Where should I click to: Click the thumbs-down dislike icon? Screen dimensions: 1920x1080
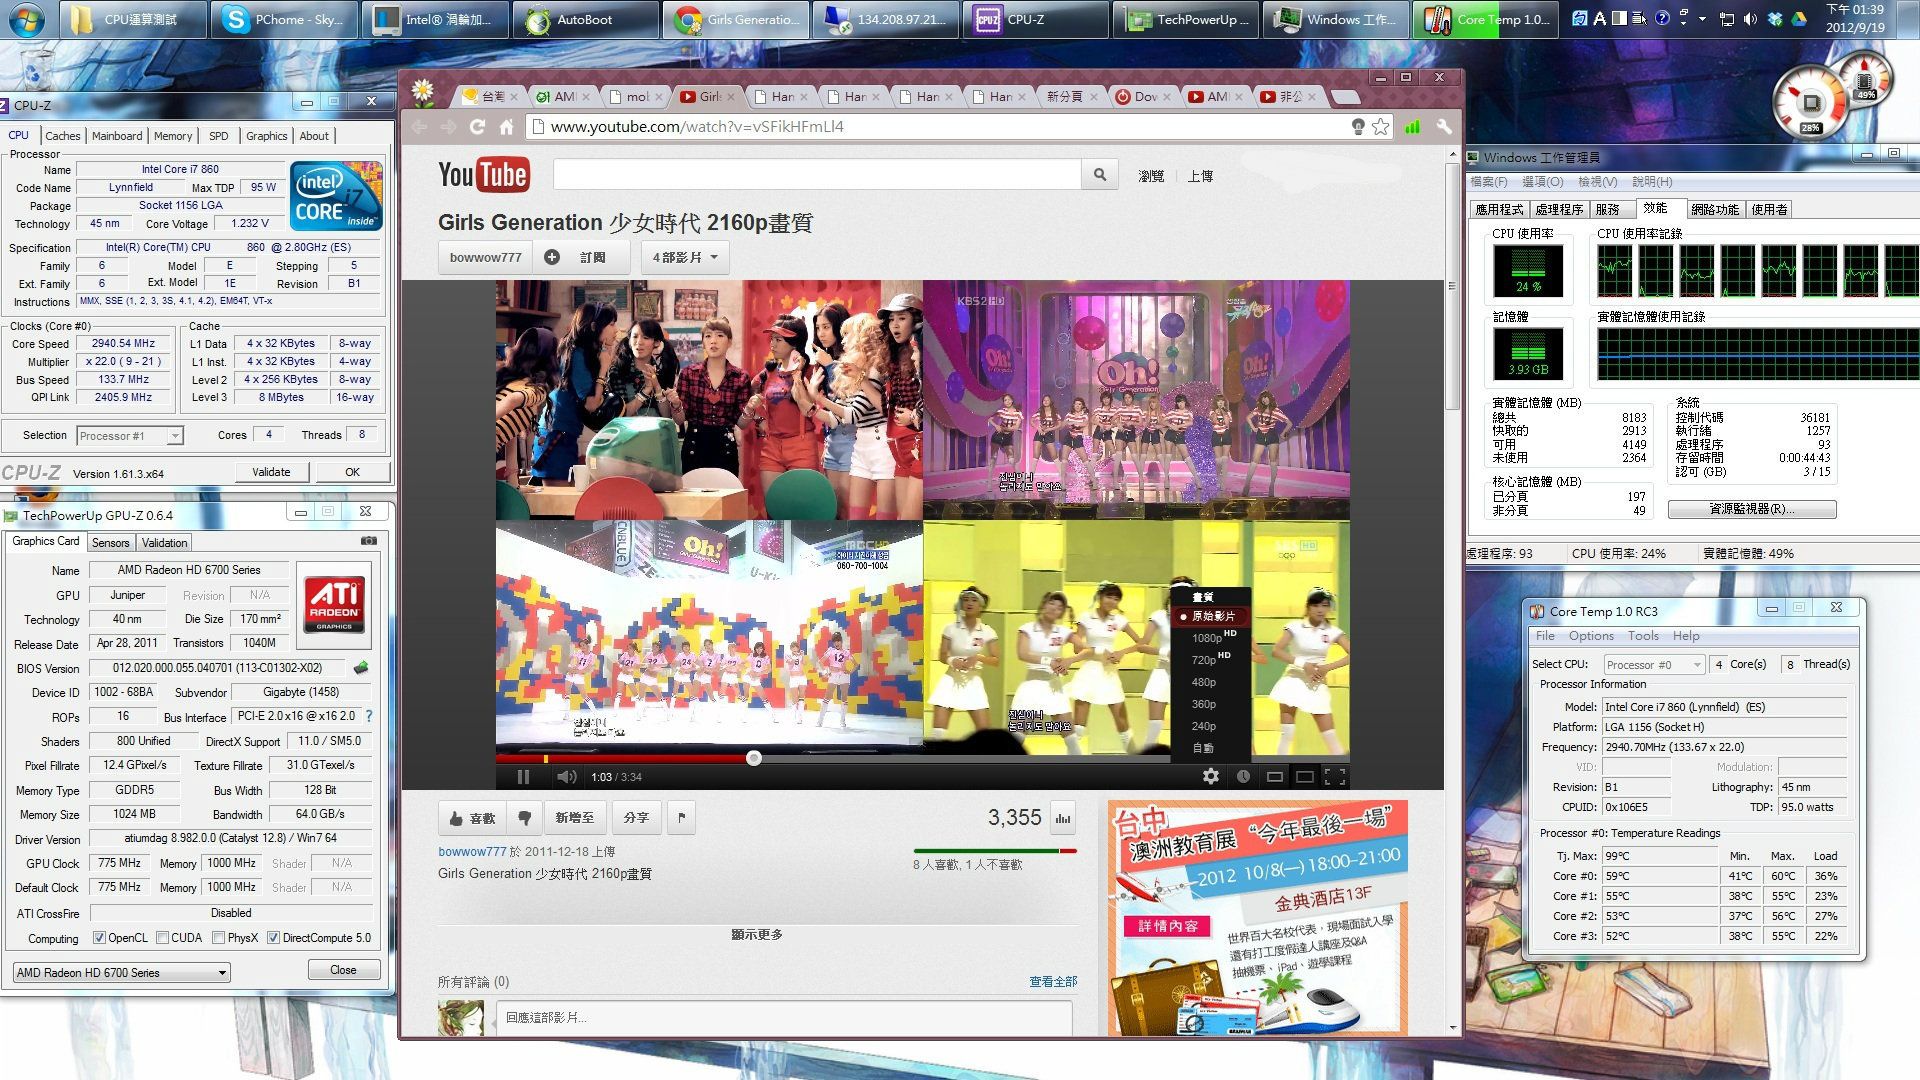pyautogui.click(x=524, y=818)
